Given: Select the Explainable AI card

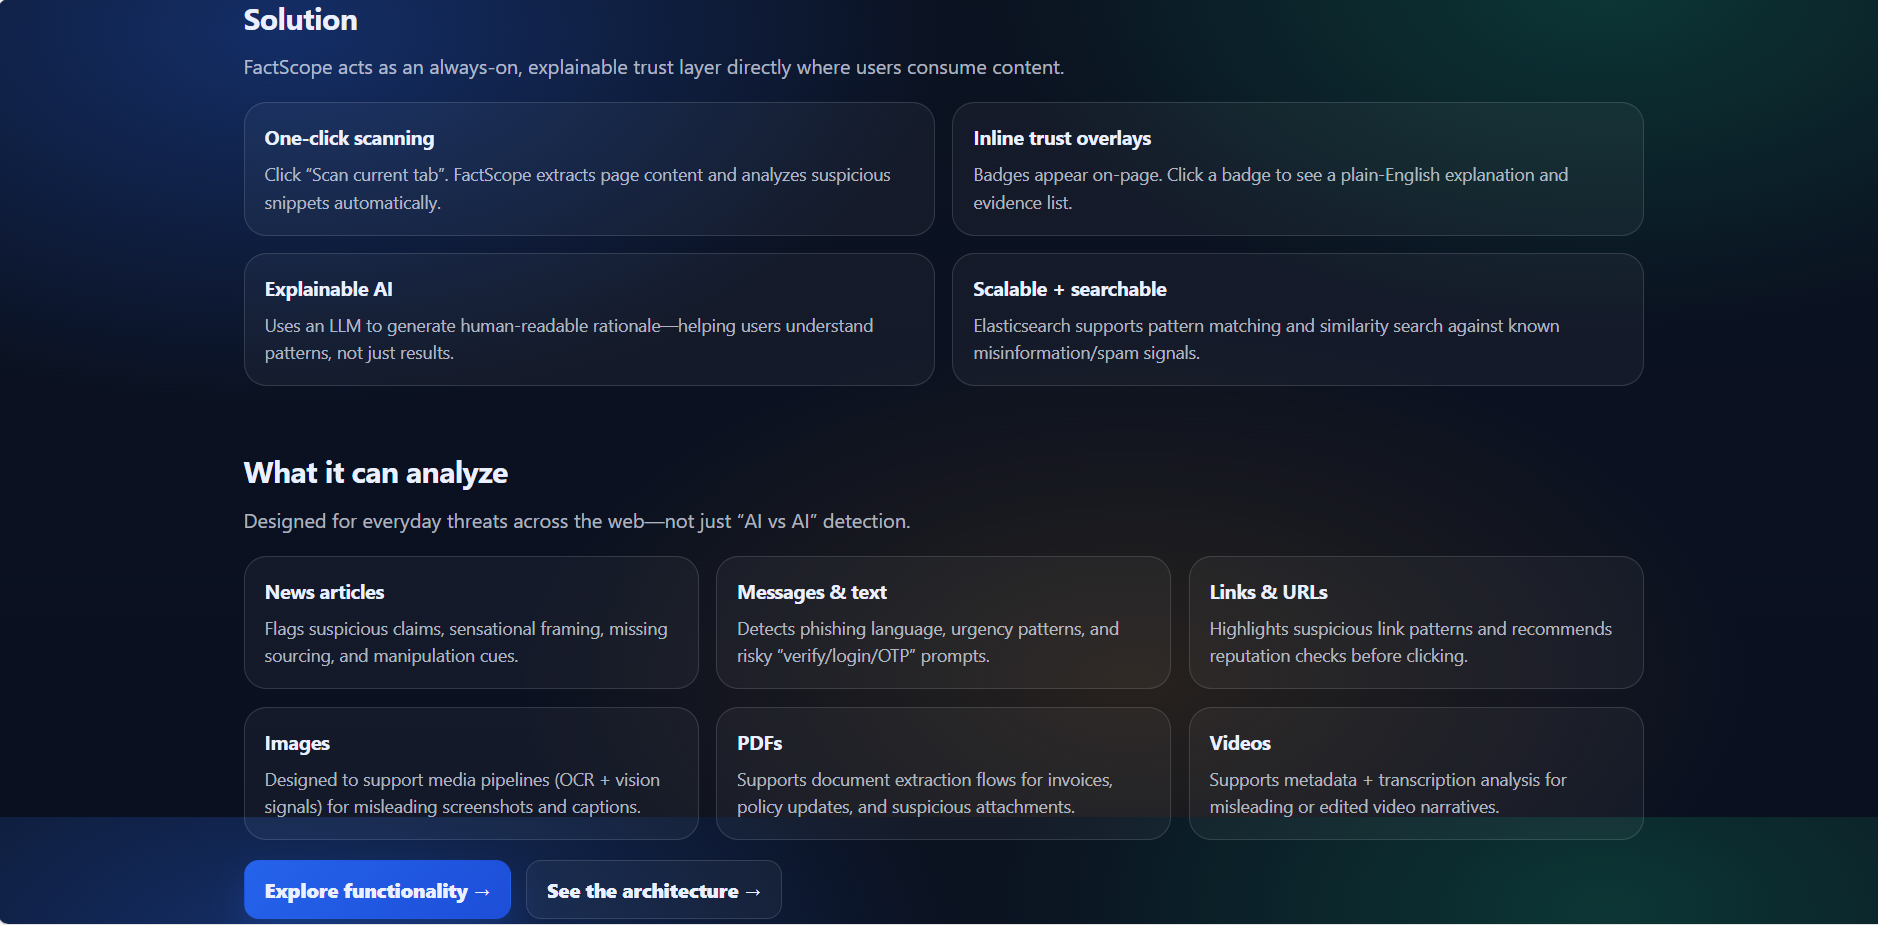Looking at the screenshot, I should click(589, 319).
